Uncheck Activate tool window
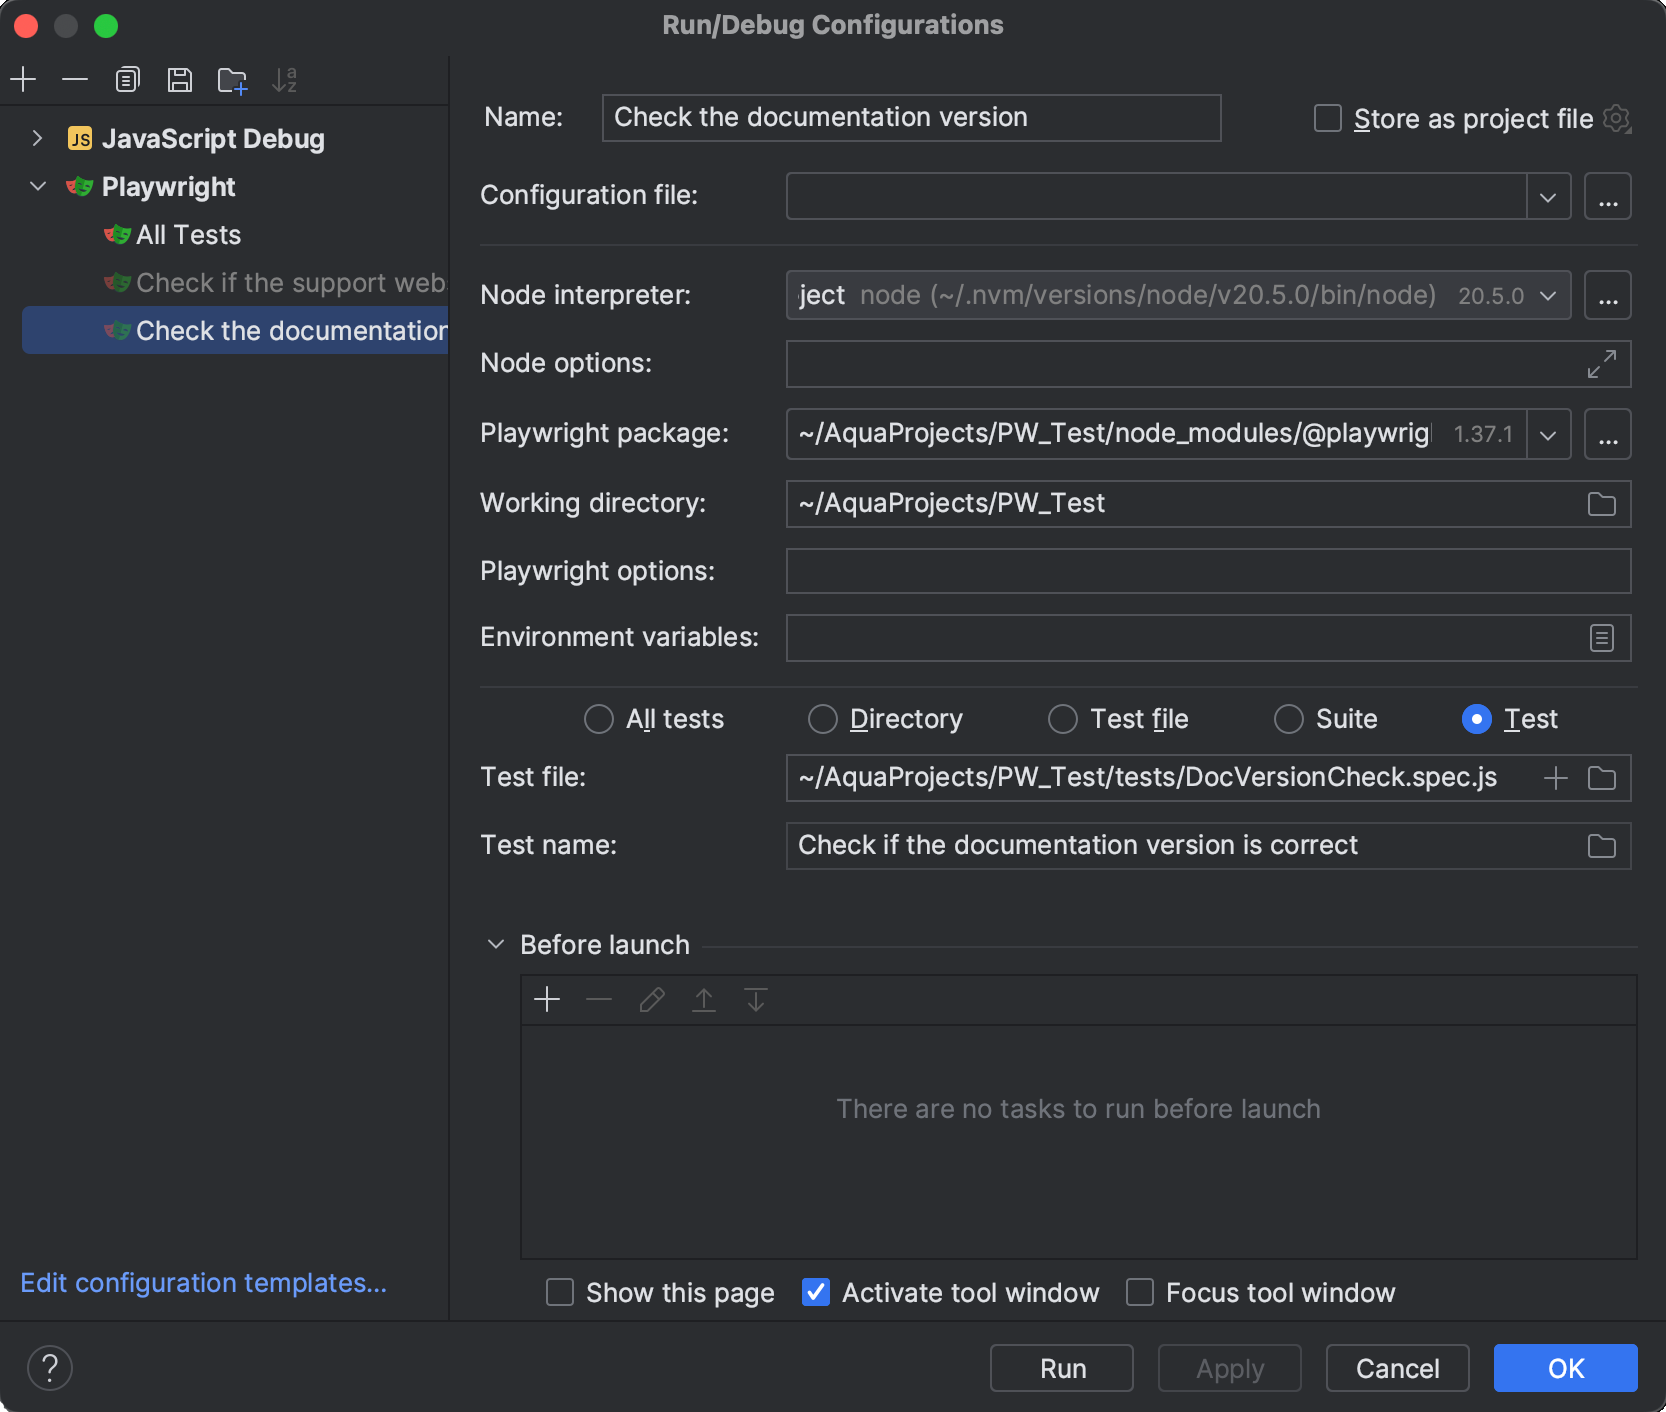This screenshot has width=1666, height=1412. coord(815,1292)
